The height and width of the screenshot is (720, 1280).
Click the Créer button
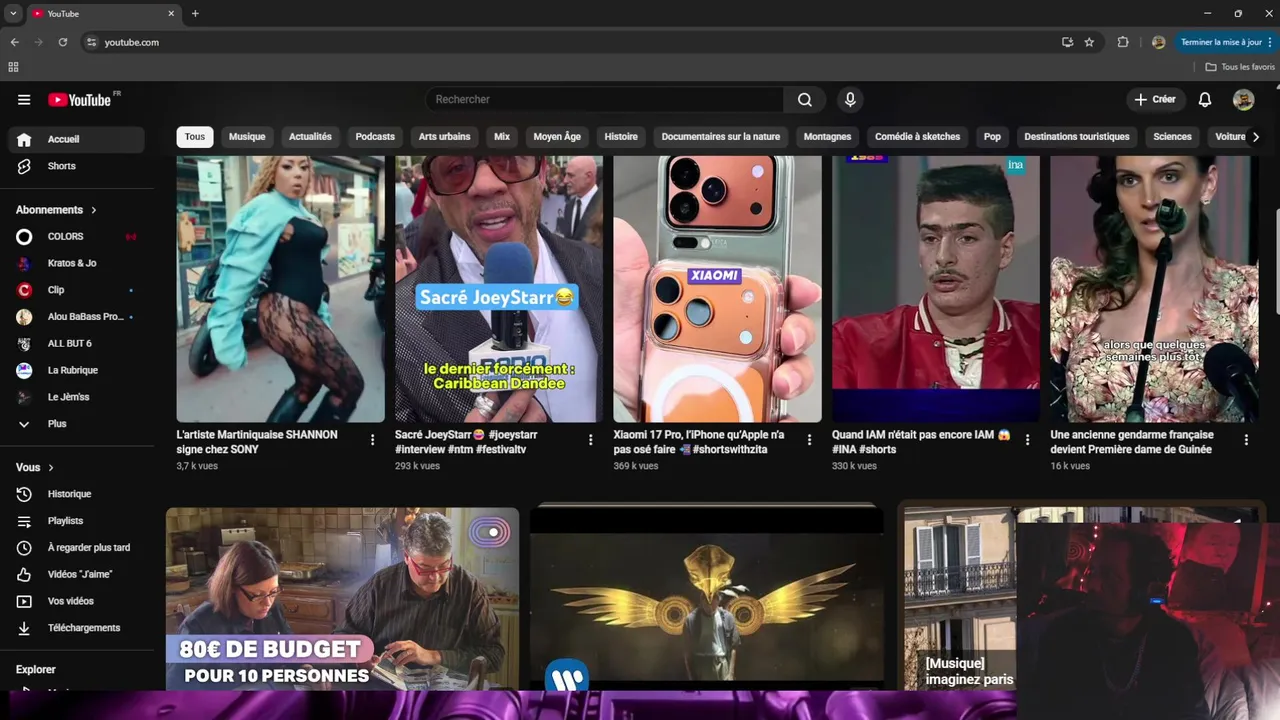tap(1154, 100)
